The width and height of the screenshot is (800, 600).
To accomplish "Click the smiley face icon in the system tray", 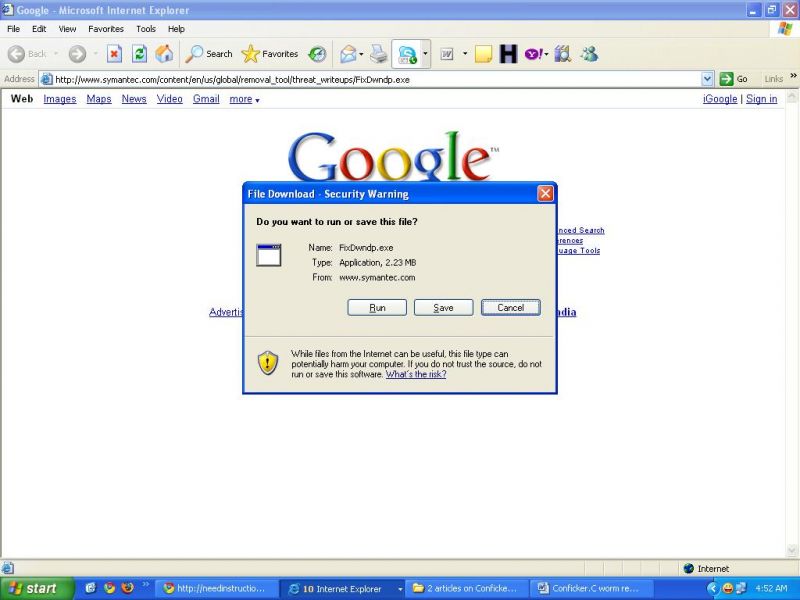I will point(728,588).
